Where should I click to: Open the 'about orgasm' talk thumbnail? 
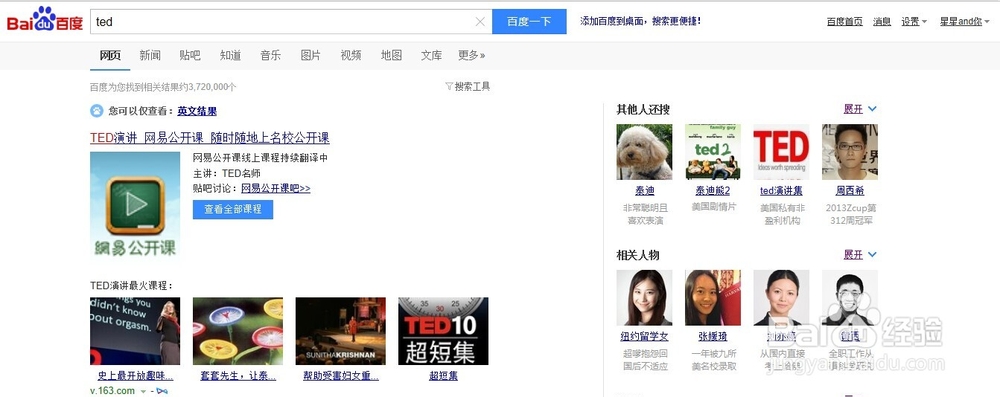click(135, 331)
